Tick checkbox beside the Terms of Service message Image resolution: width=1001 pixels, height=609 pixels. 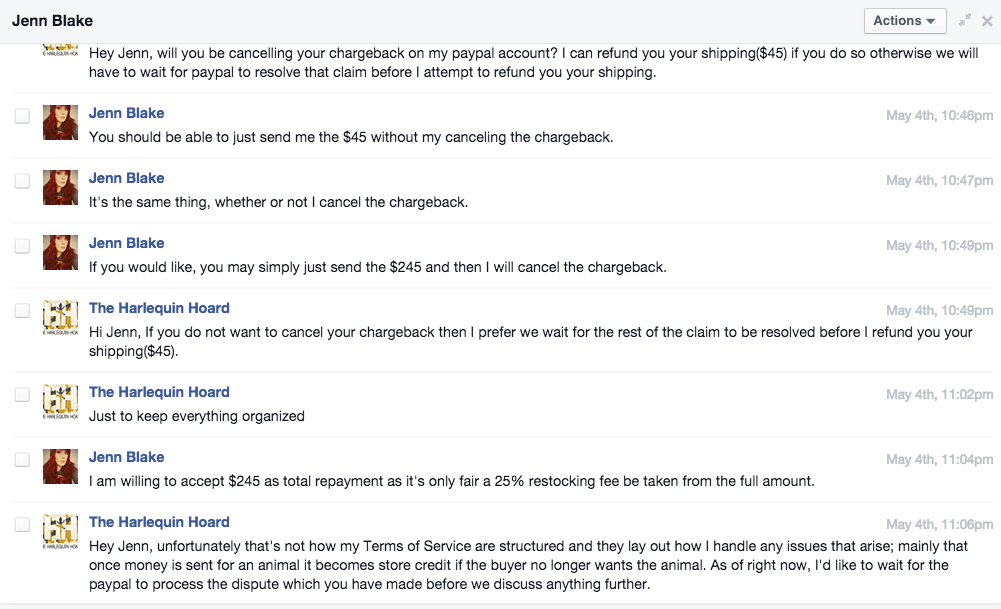[x=22, y=525]
